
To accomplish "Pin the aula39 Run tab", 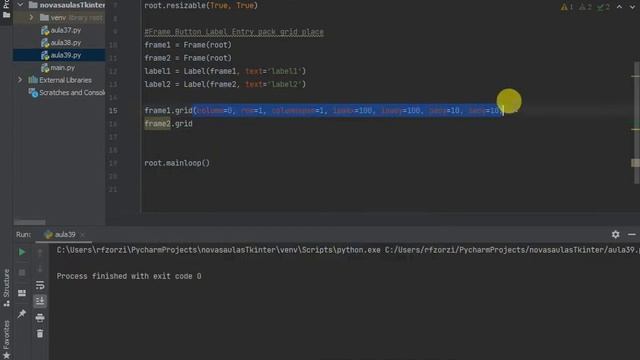I will 22,313.
